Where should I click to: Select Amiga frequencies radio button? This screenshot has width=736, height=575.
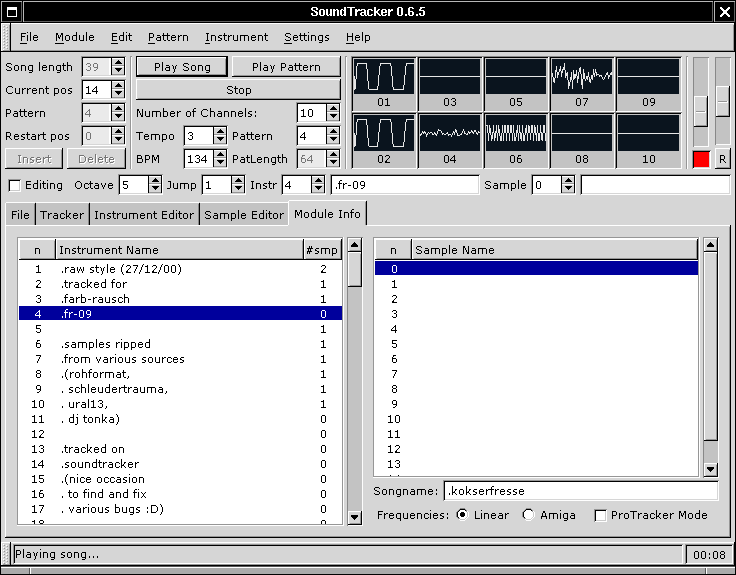tap(528, 515)
